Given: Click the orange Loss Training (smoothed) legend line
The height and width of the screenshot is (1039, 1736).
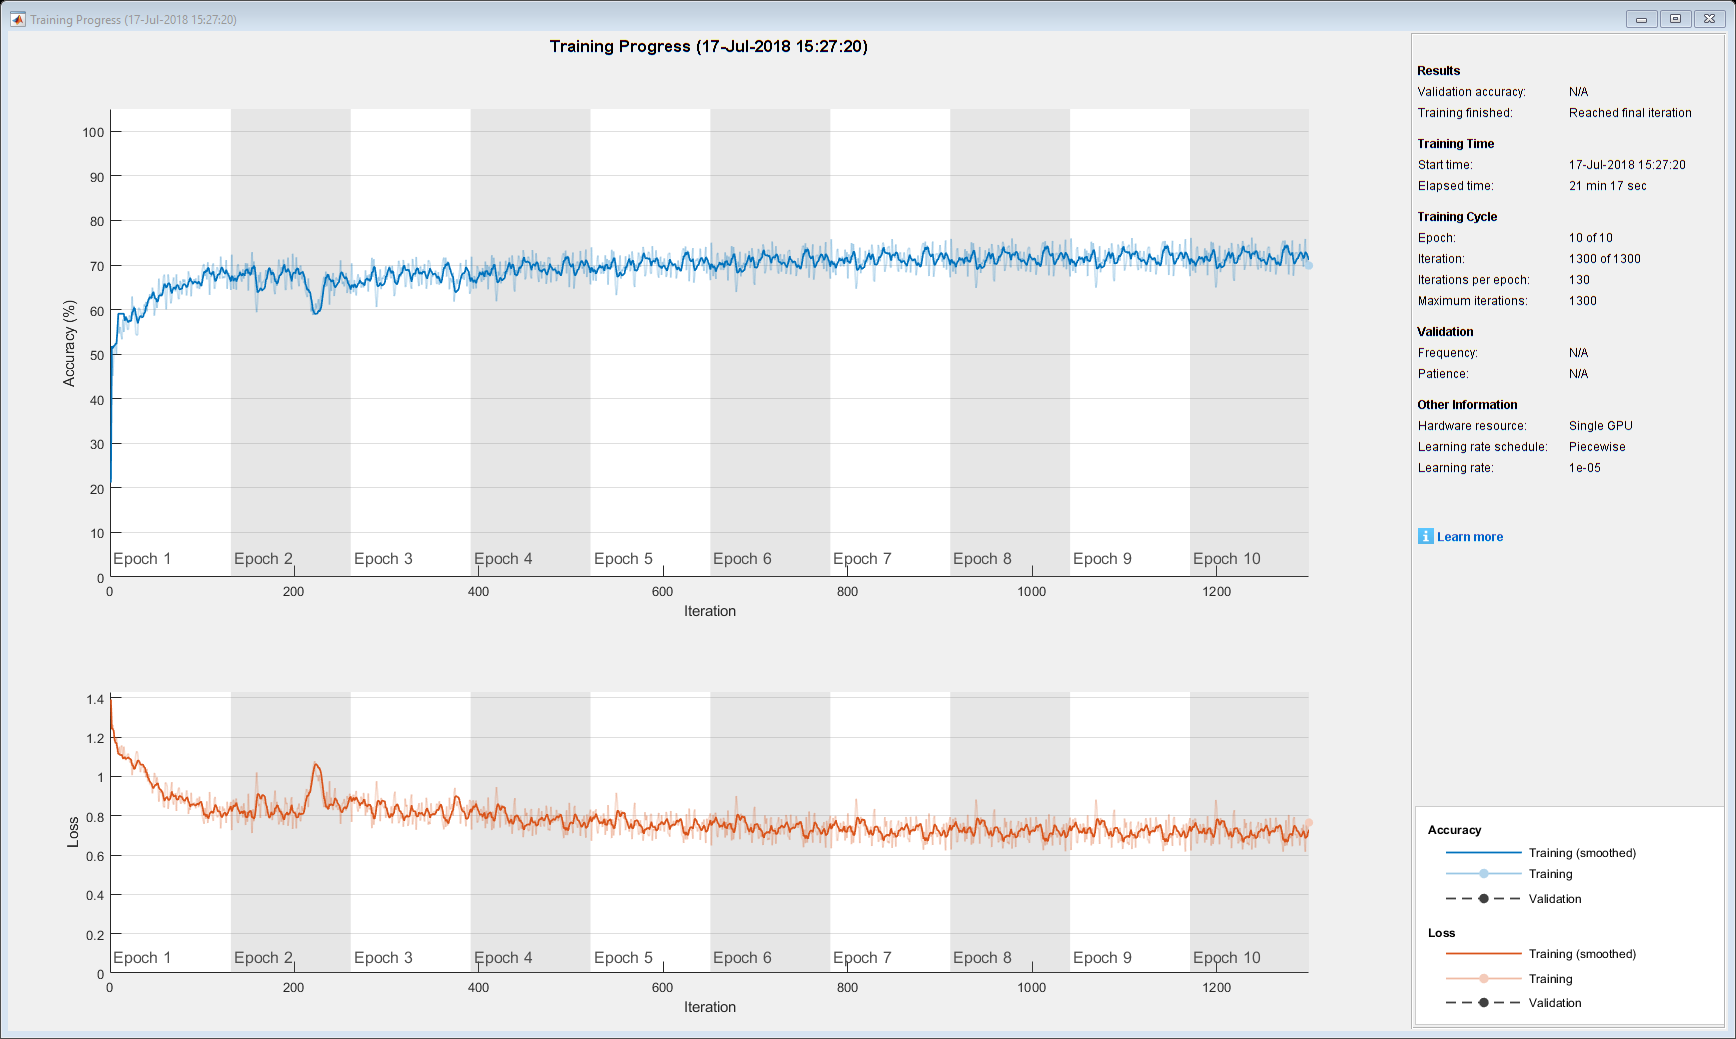Looking at the screenshot, I should (1483, 954).
